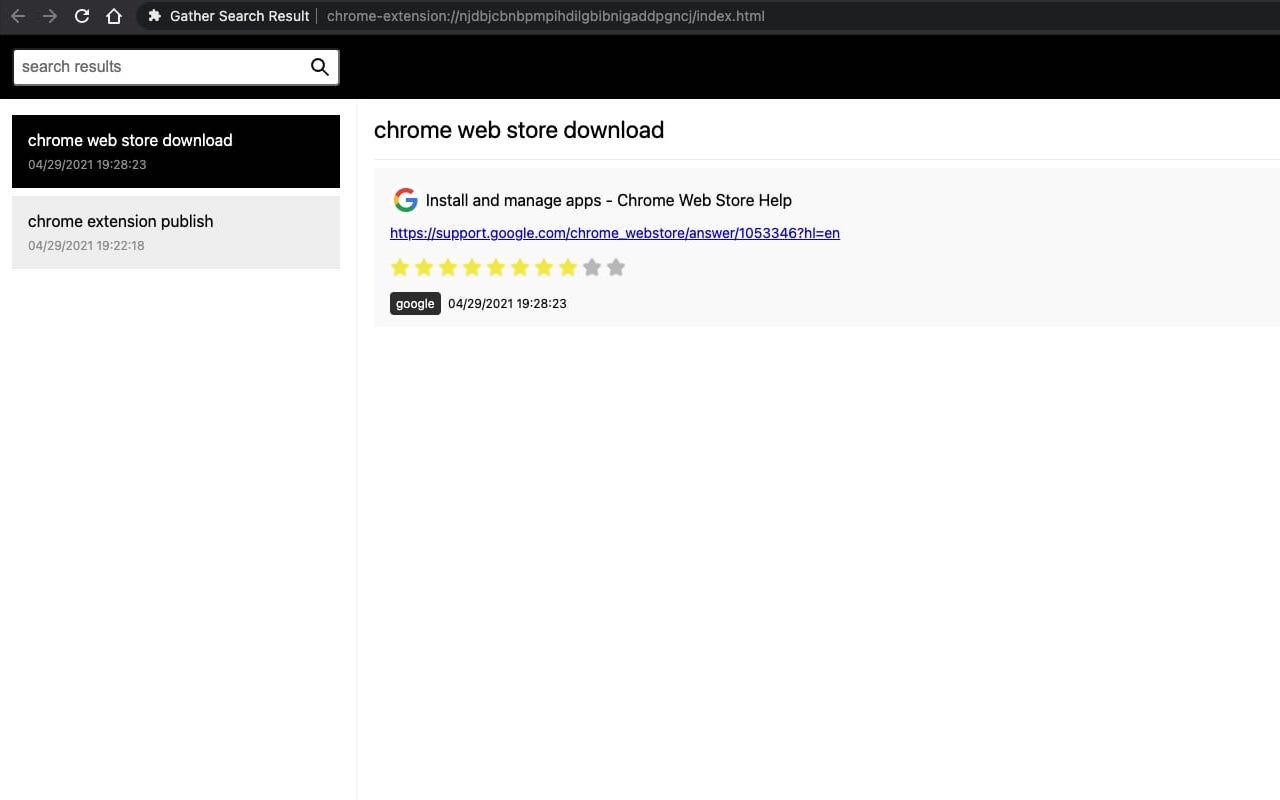Reload the page with the refresh icon
Viewport: 1280px width, 800px height.
point(82,16)
